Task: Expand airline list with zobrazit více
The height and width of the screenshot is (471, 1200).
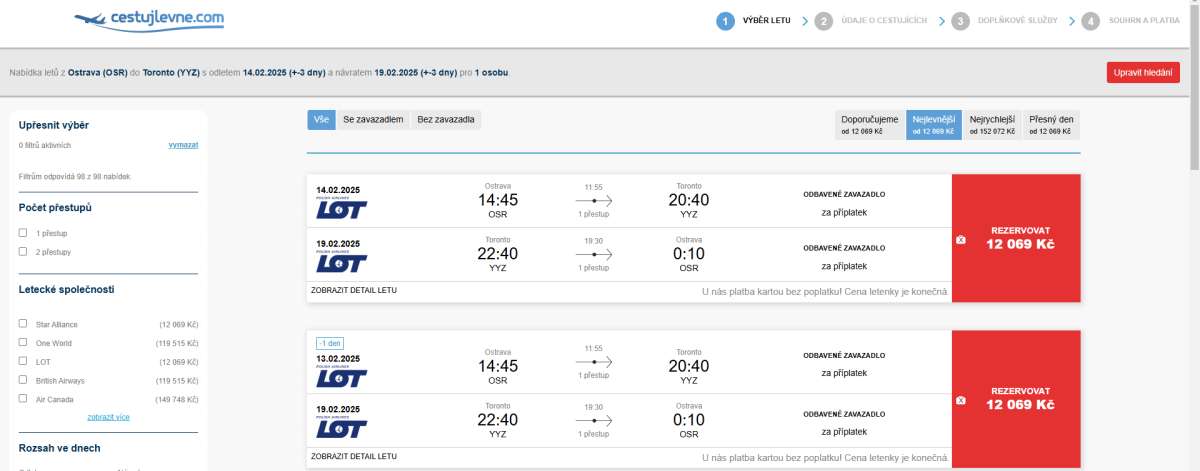Action: (x=108, y=417)
